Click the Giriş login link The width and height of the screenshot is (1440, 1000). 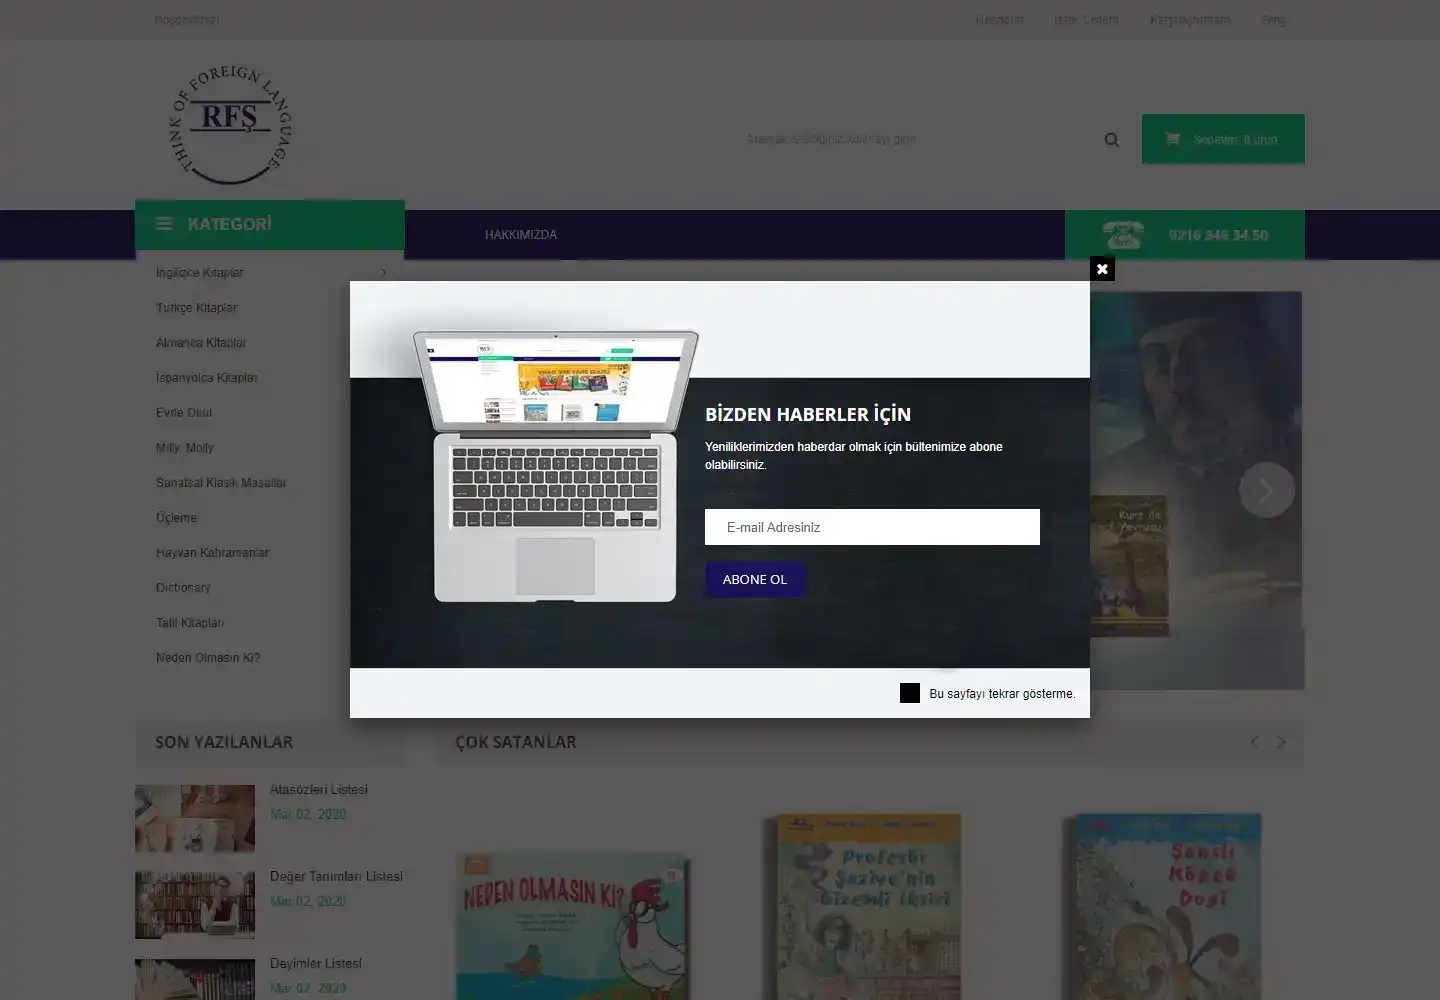(x=1273, y=20)
